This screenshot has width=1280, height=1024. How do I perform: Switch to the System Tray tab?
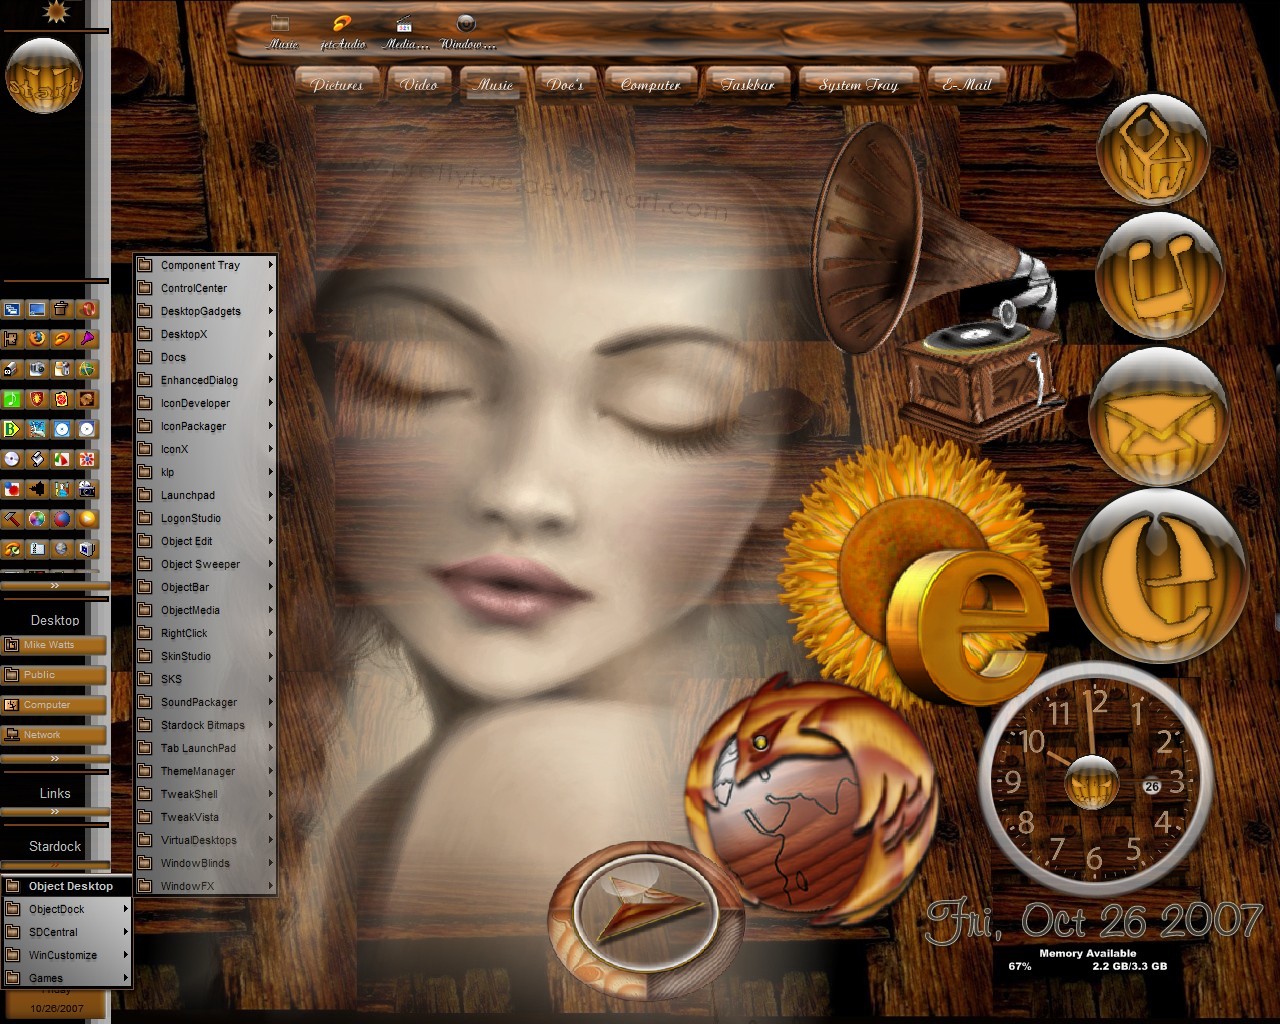pos(858,85)
